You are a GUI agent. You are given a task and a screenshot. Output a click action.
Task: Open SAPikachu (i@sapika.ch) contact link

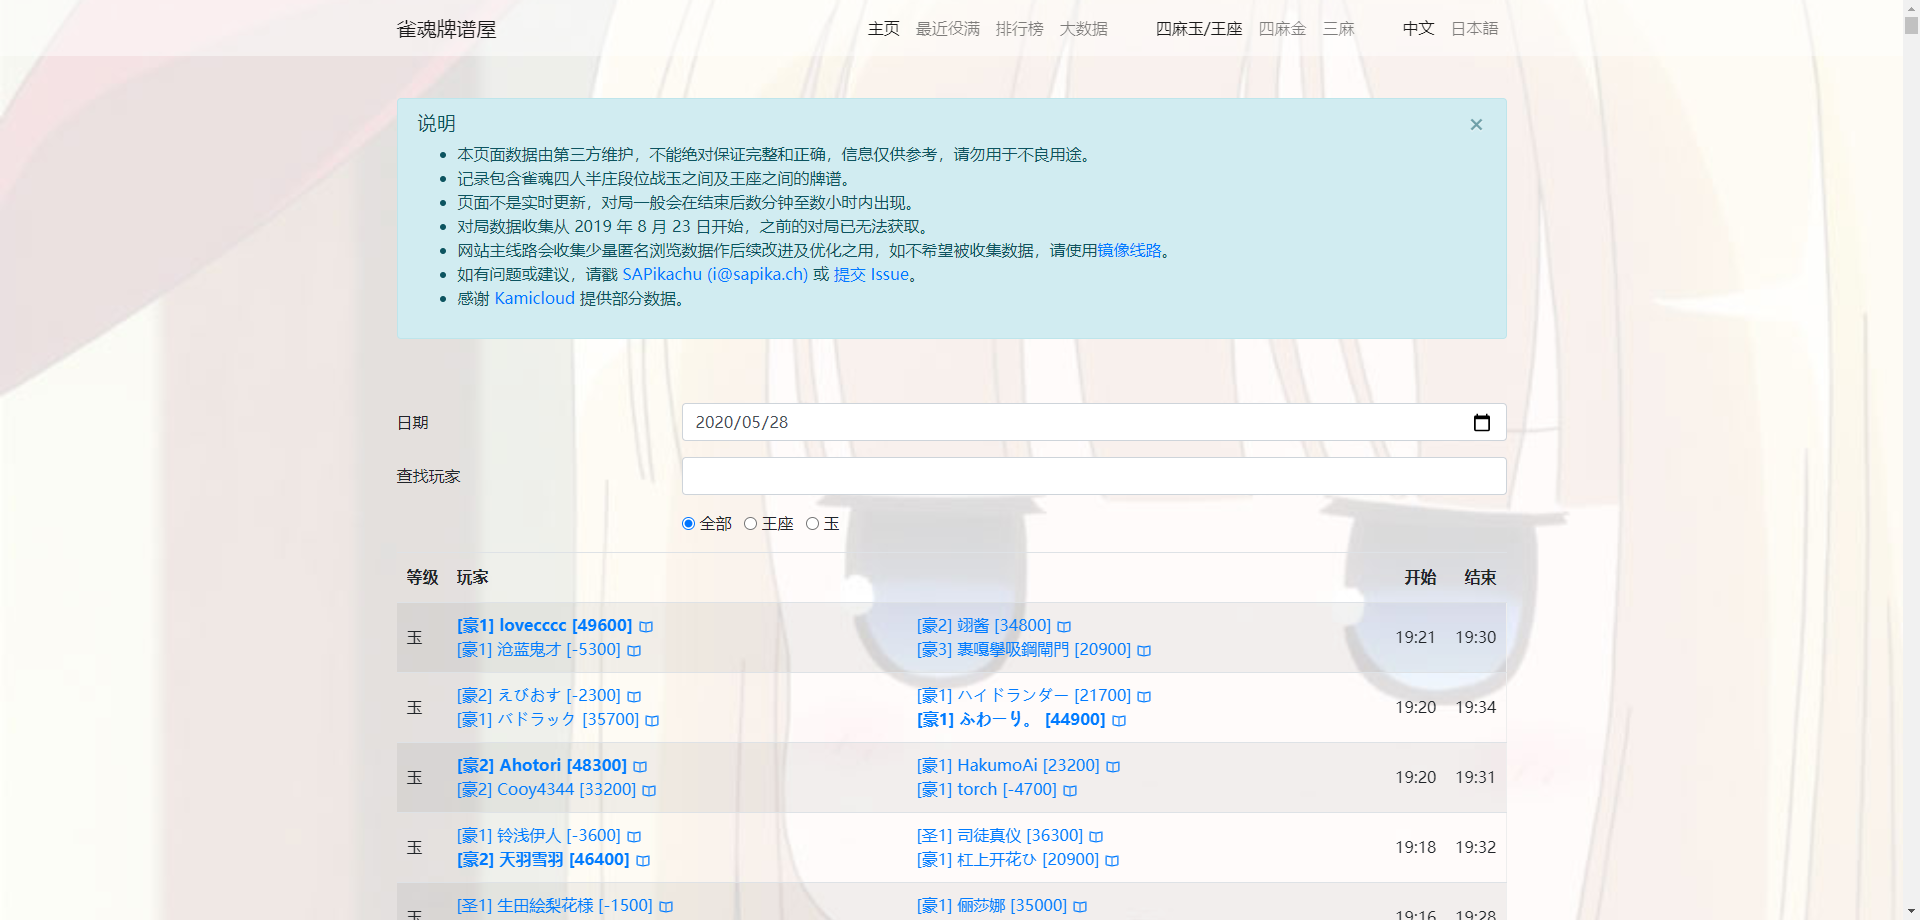click(715, 275)
